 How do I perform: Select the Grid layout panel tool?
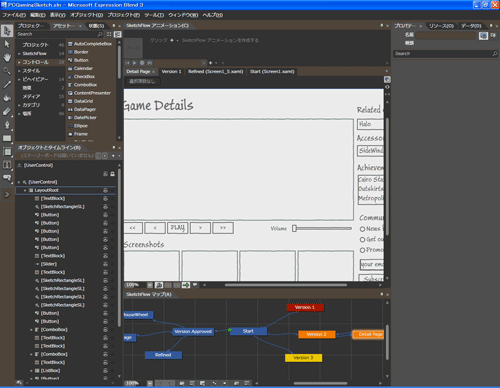[7, 152]
